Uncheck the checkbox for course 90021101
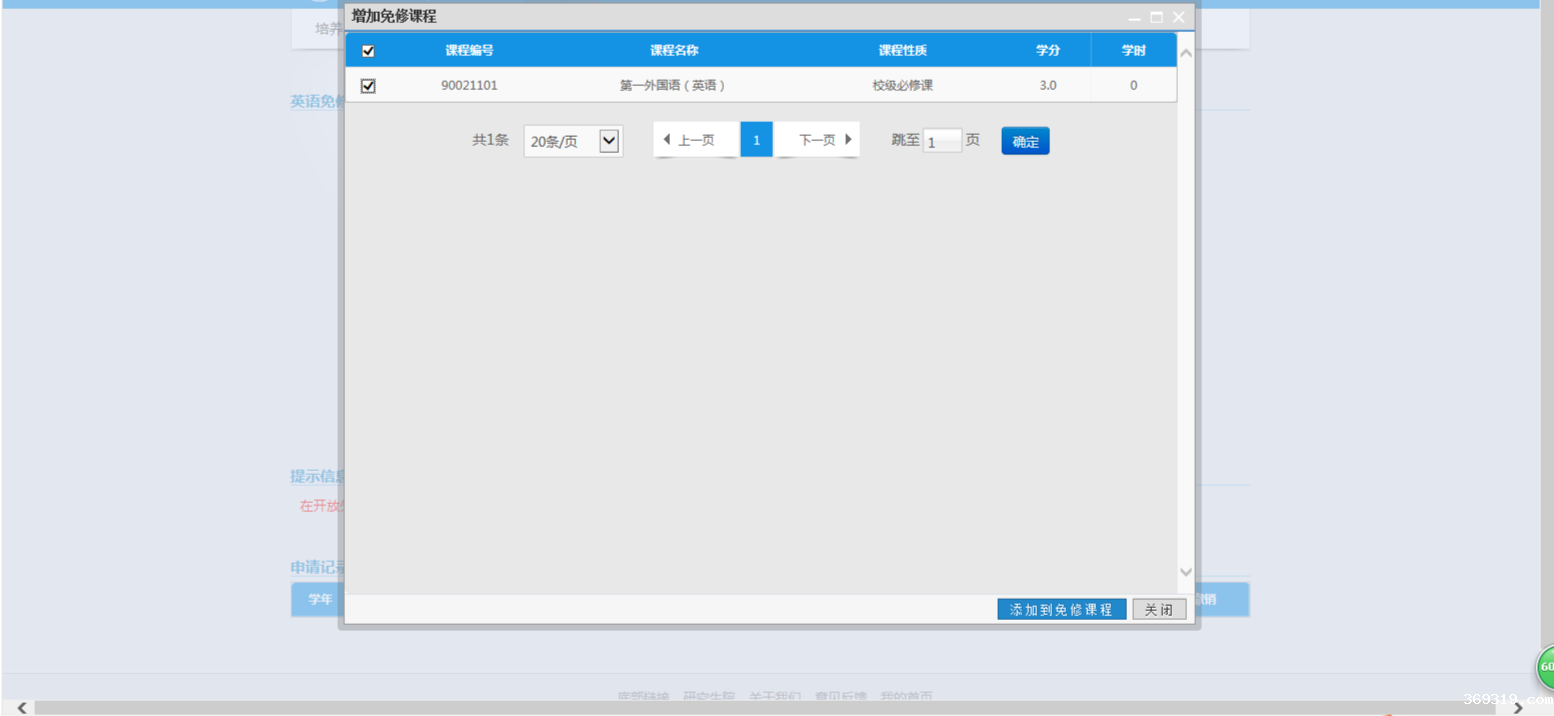The image size is (1554, 716). tap(368, 86)
